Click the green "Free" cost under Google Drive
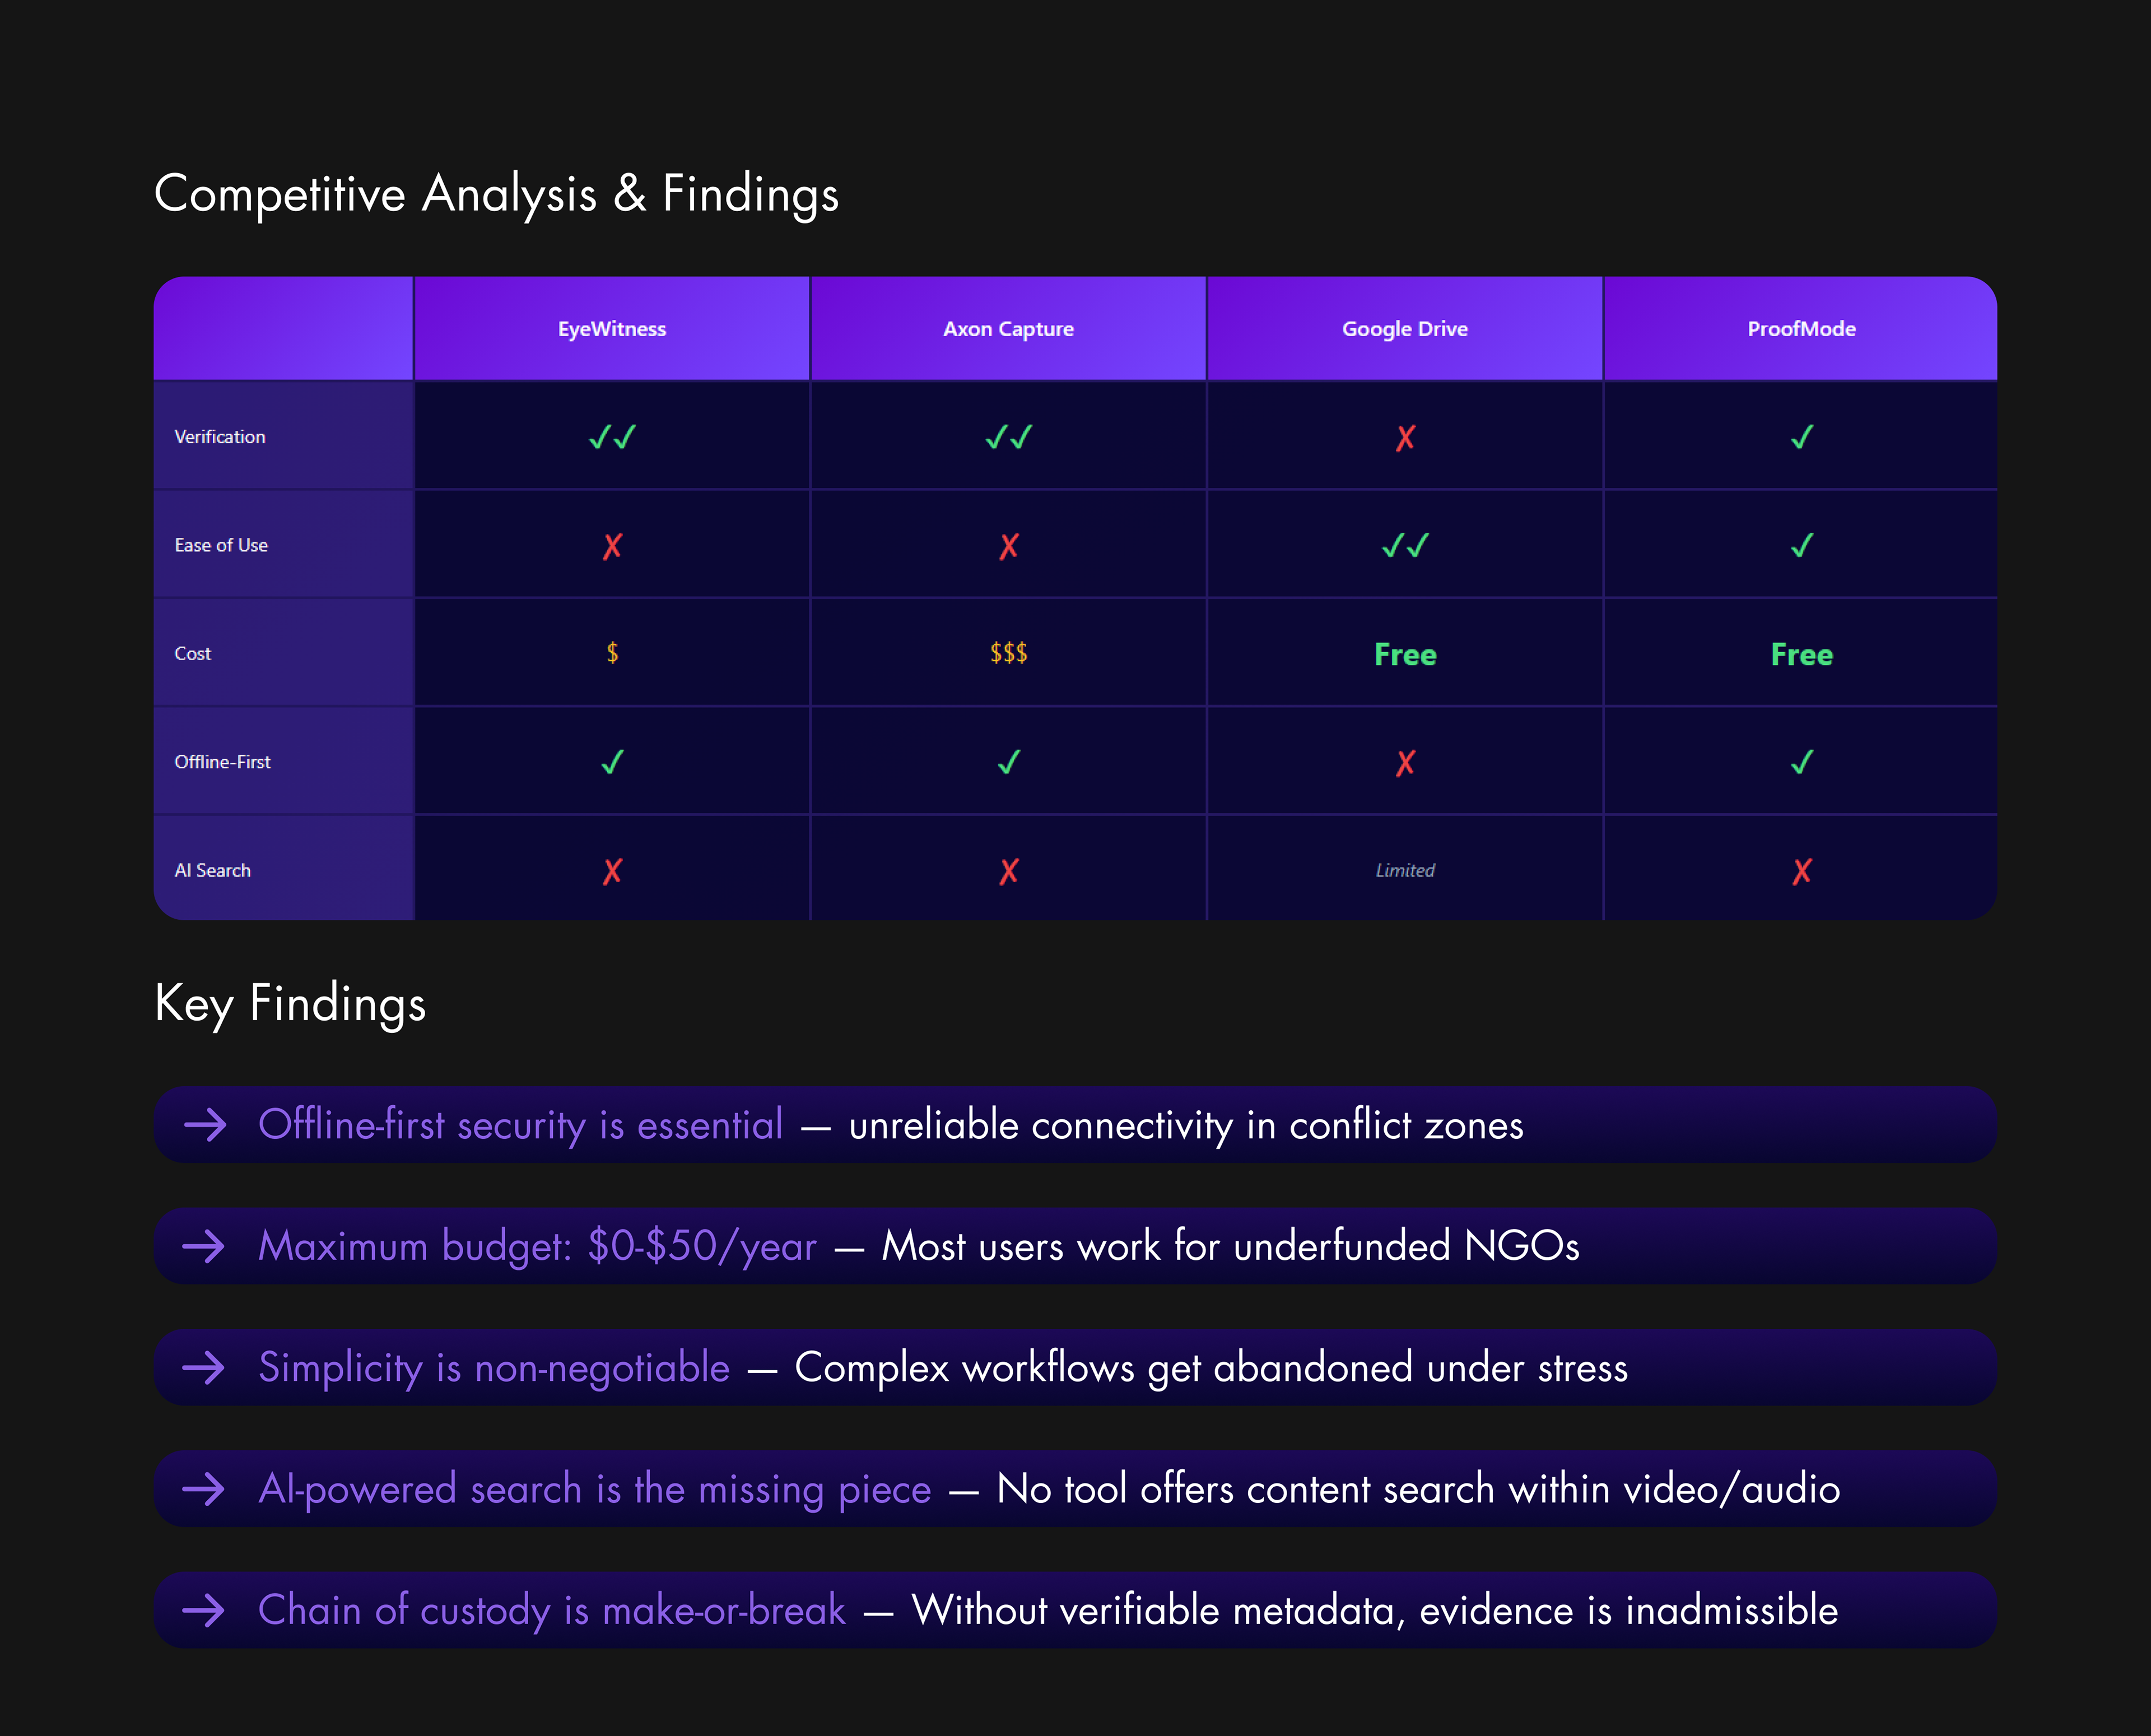 pyautogui.click(x=1405, y=655)
